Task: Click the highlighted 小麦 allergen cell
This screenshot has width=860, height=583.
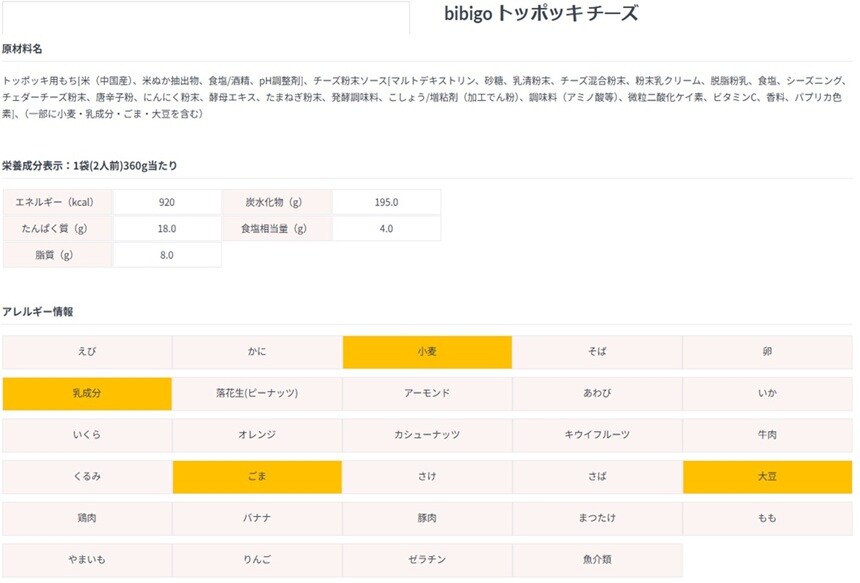Action: click(427, 352)
